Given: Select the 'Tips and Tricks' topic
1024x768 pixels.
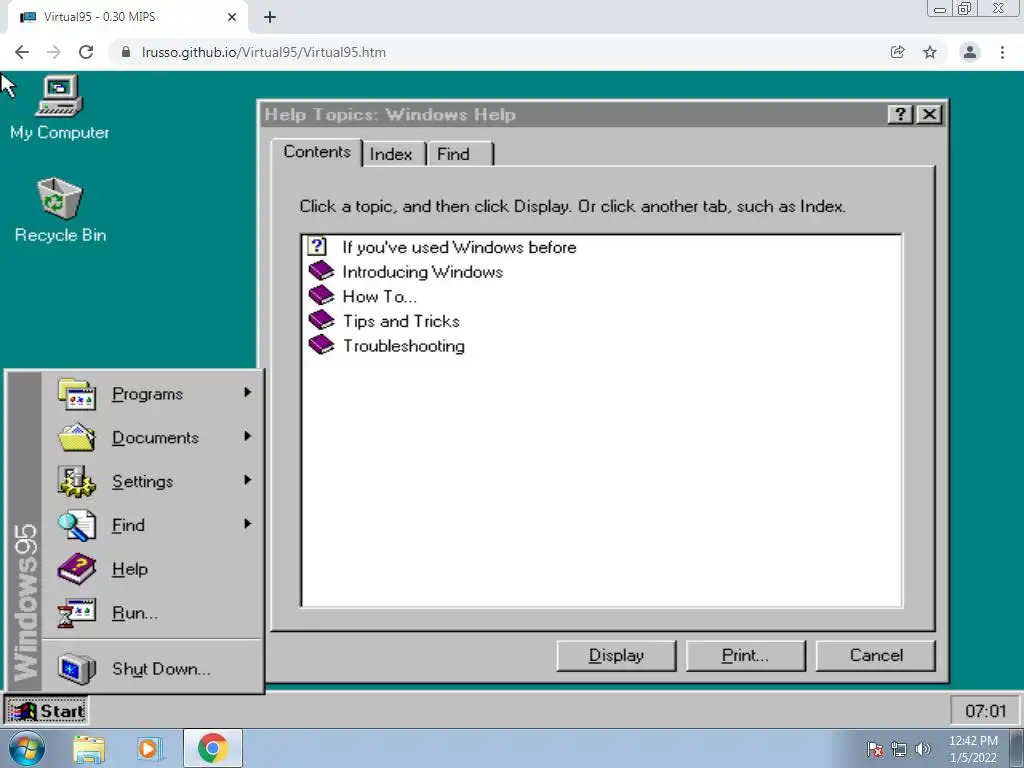Looking at the screenshot, I should pyautogui.click(x=401, y=321).
